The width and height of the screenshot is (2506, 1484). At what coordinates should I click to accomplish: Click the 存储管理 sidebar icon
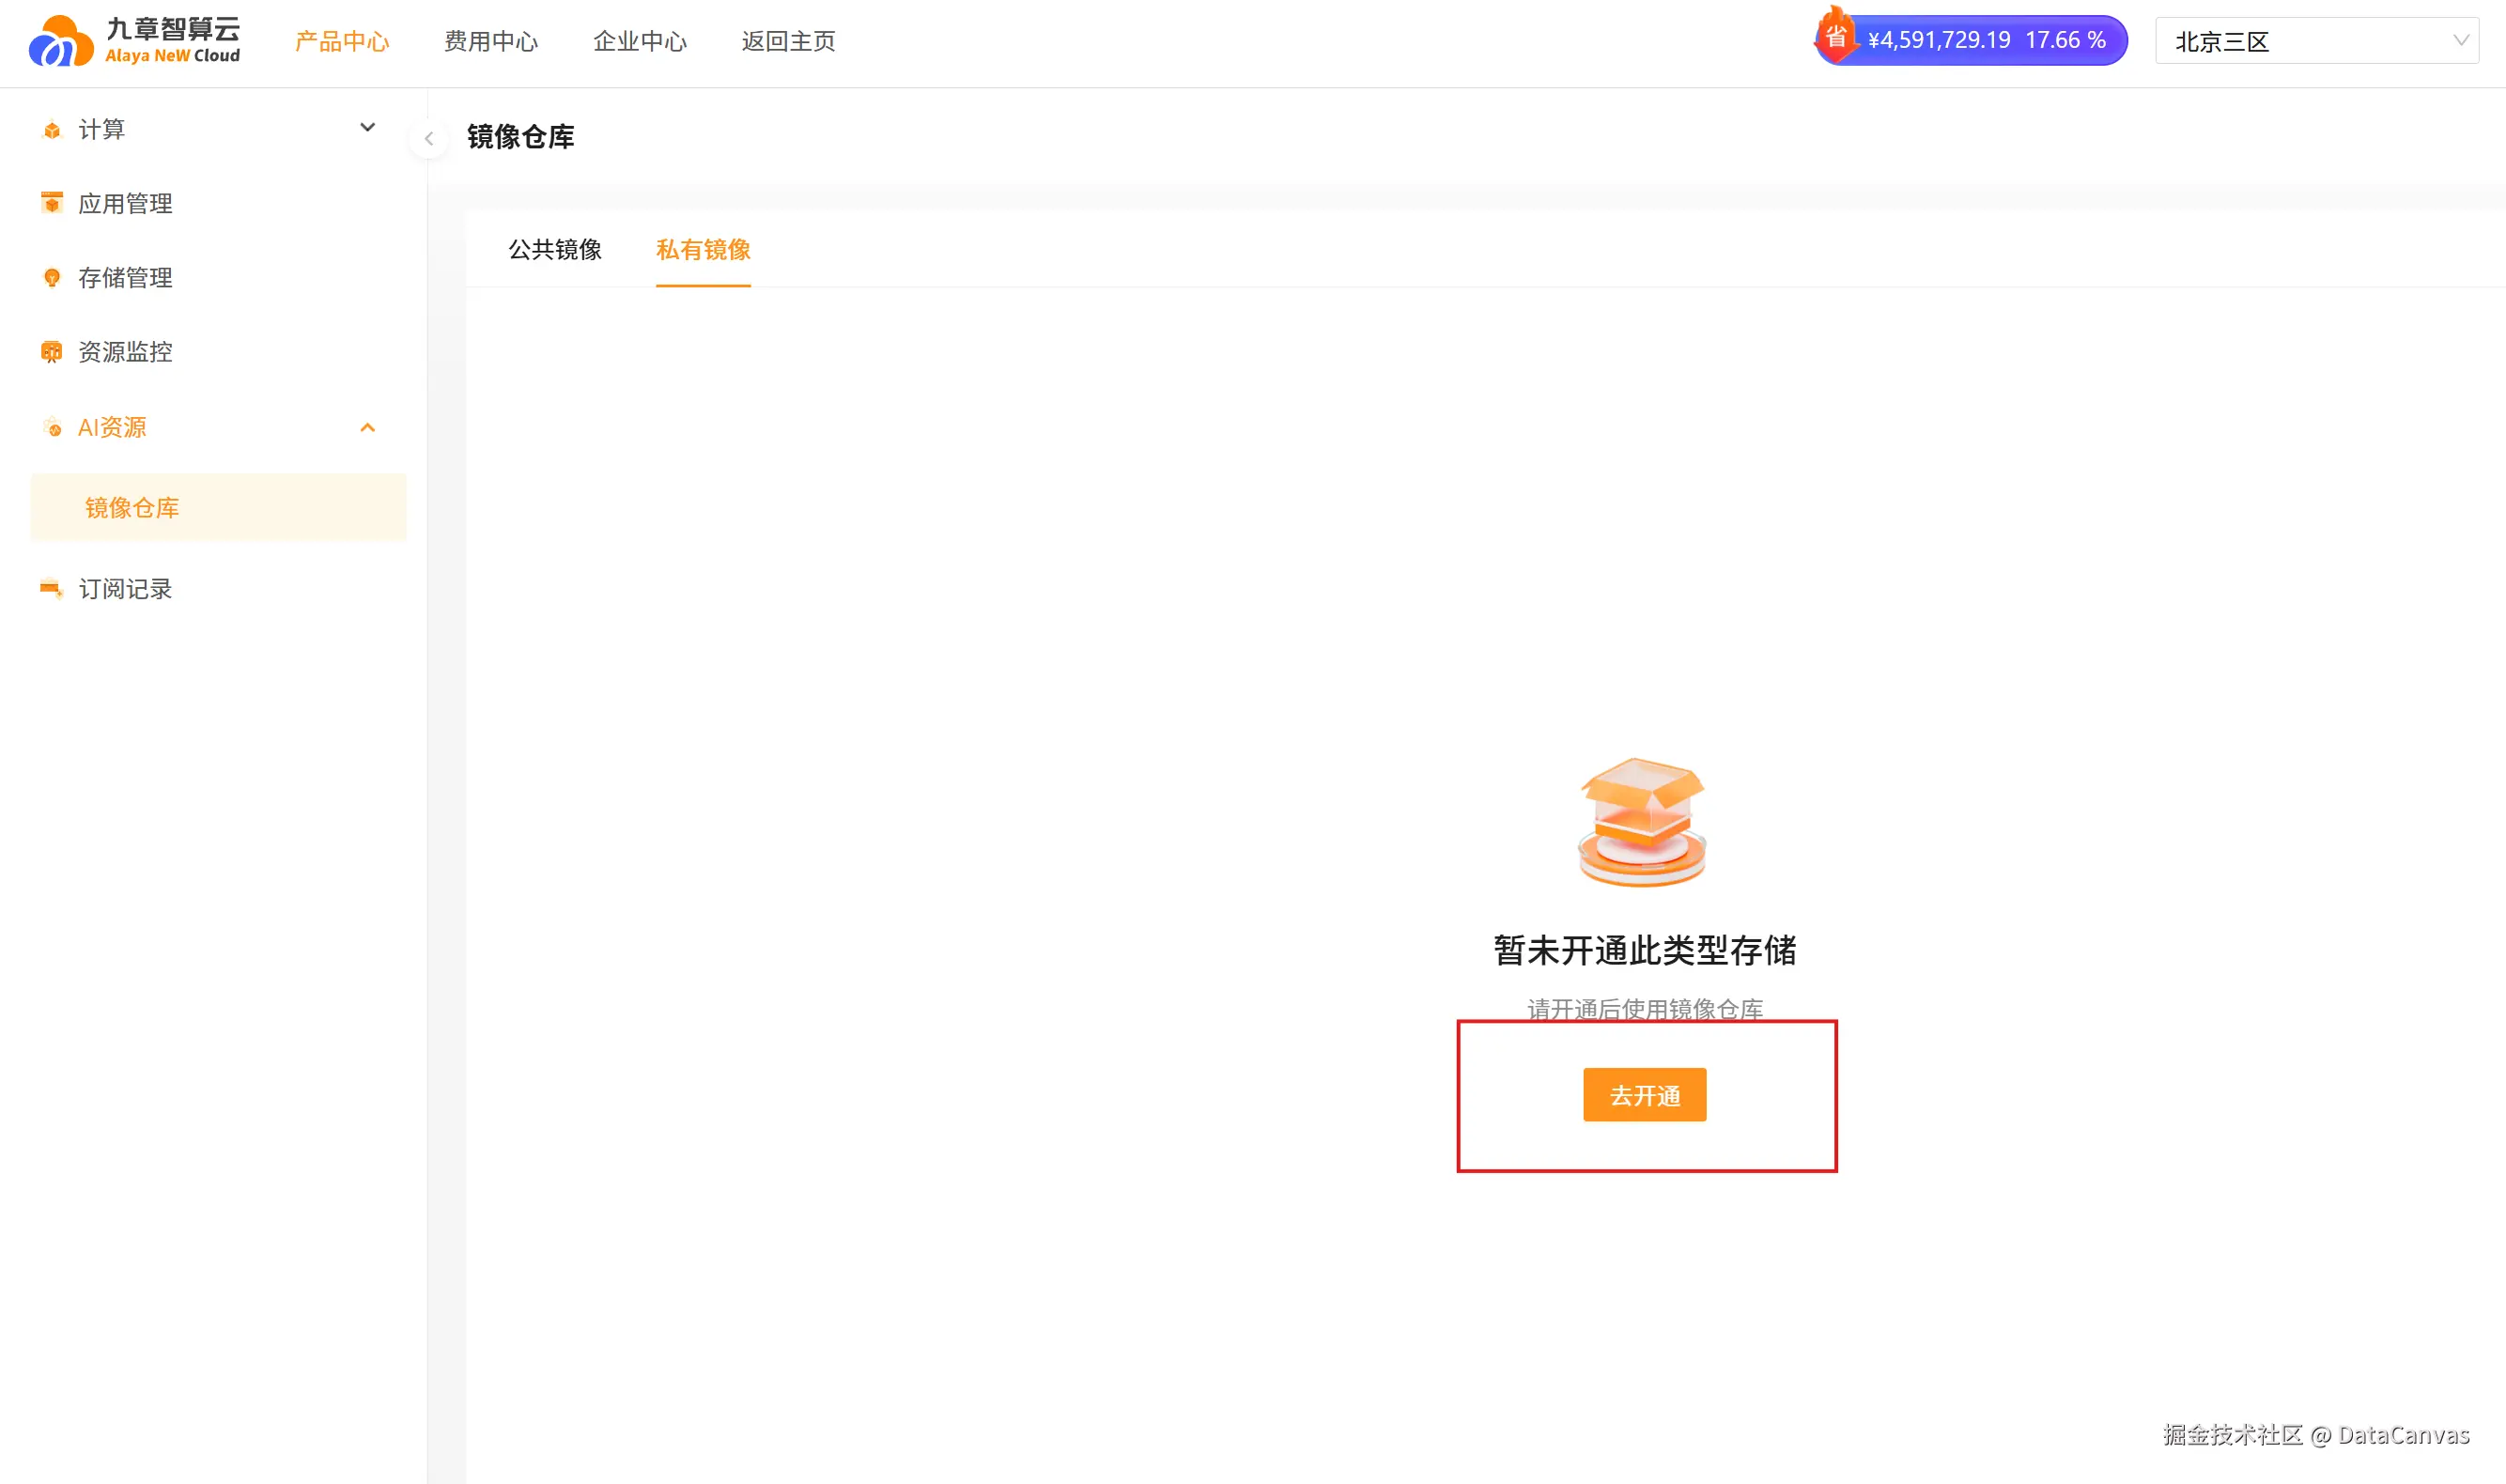[52, 278]
